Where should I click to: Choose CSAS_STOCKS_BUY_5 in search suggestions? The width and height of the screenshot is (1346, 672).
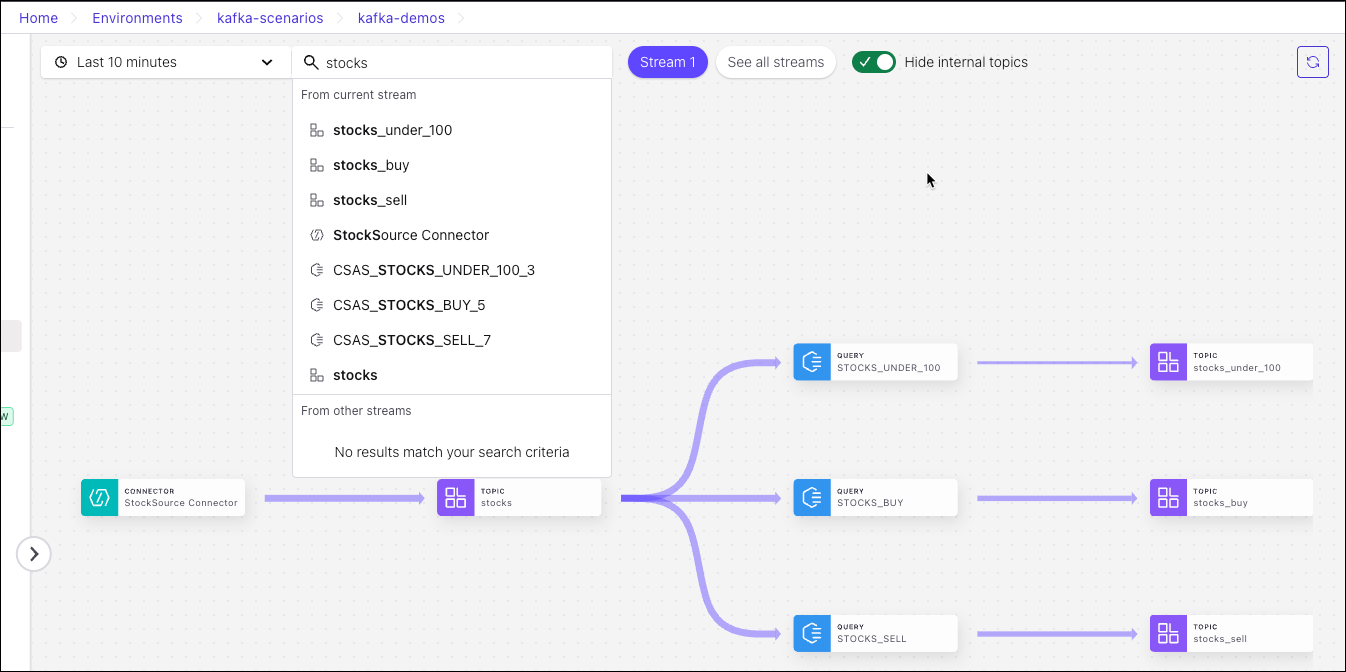click(x=408, y=305)
